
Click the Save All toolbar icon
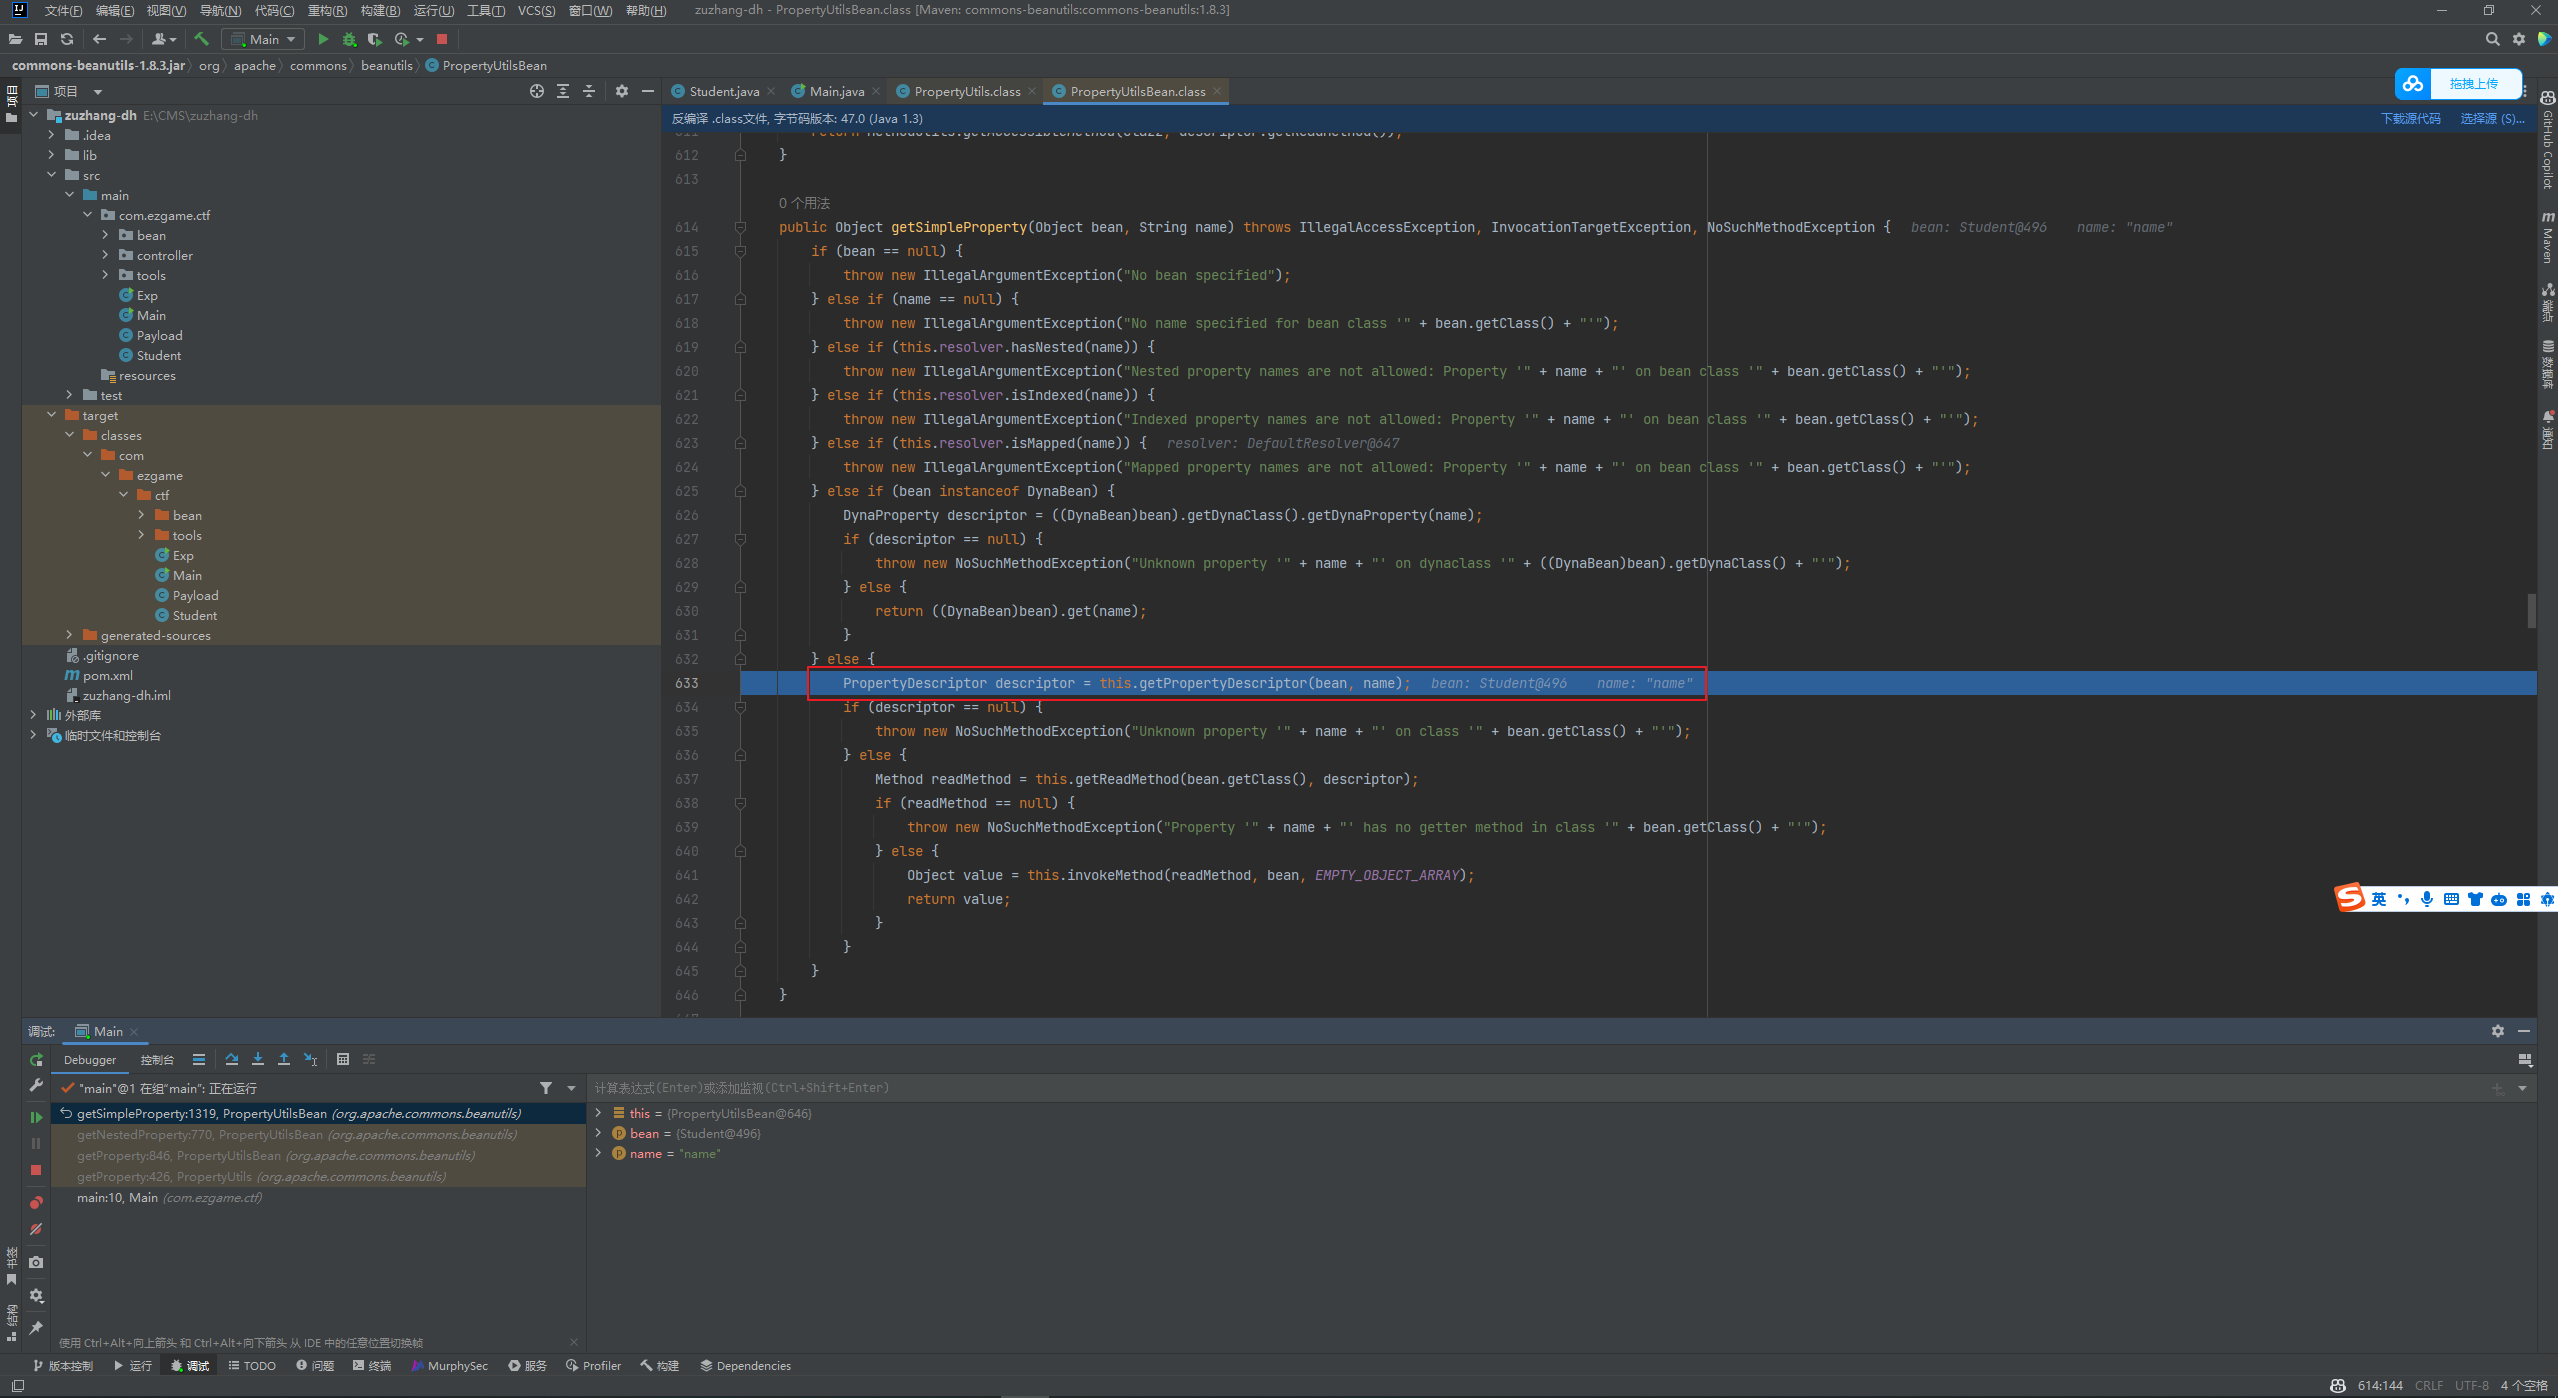[41, 39]
